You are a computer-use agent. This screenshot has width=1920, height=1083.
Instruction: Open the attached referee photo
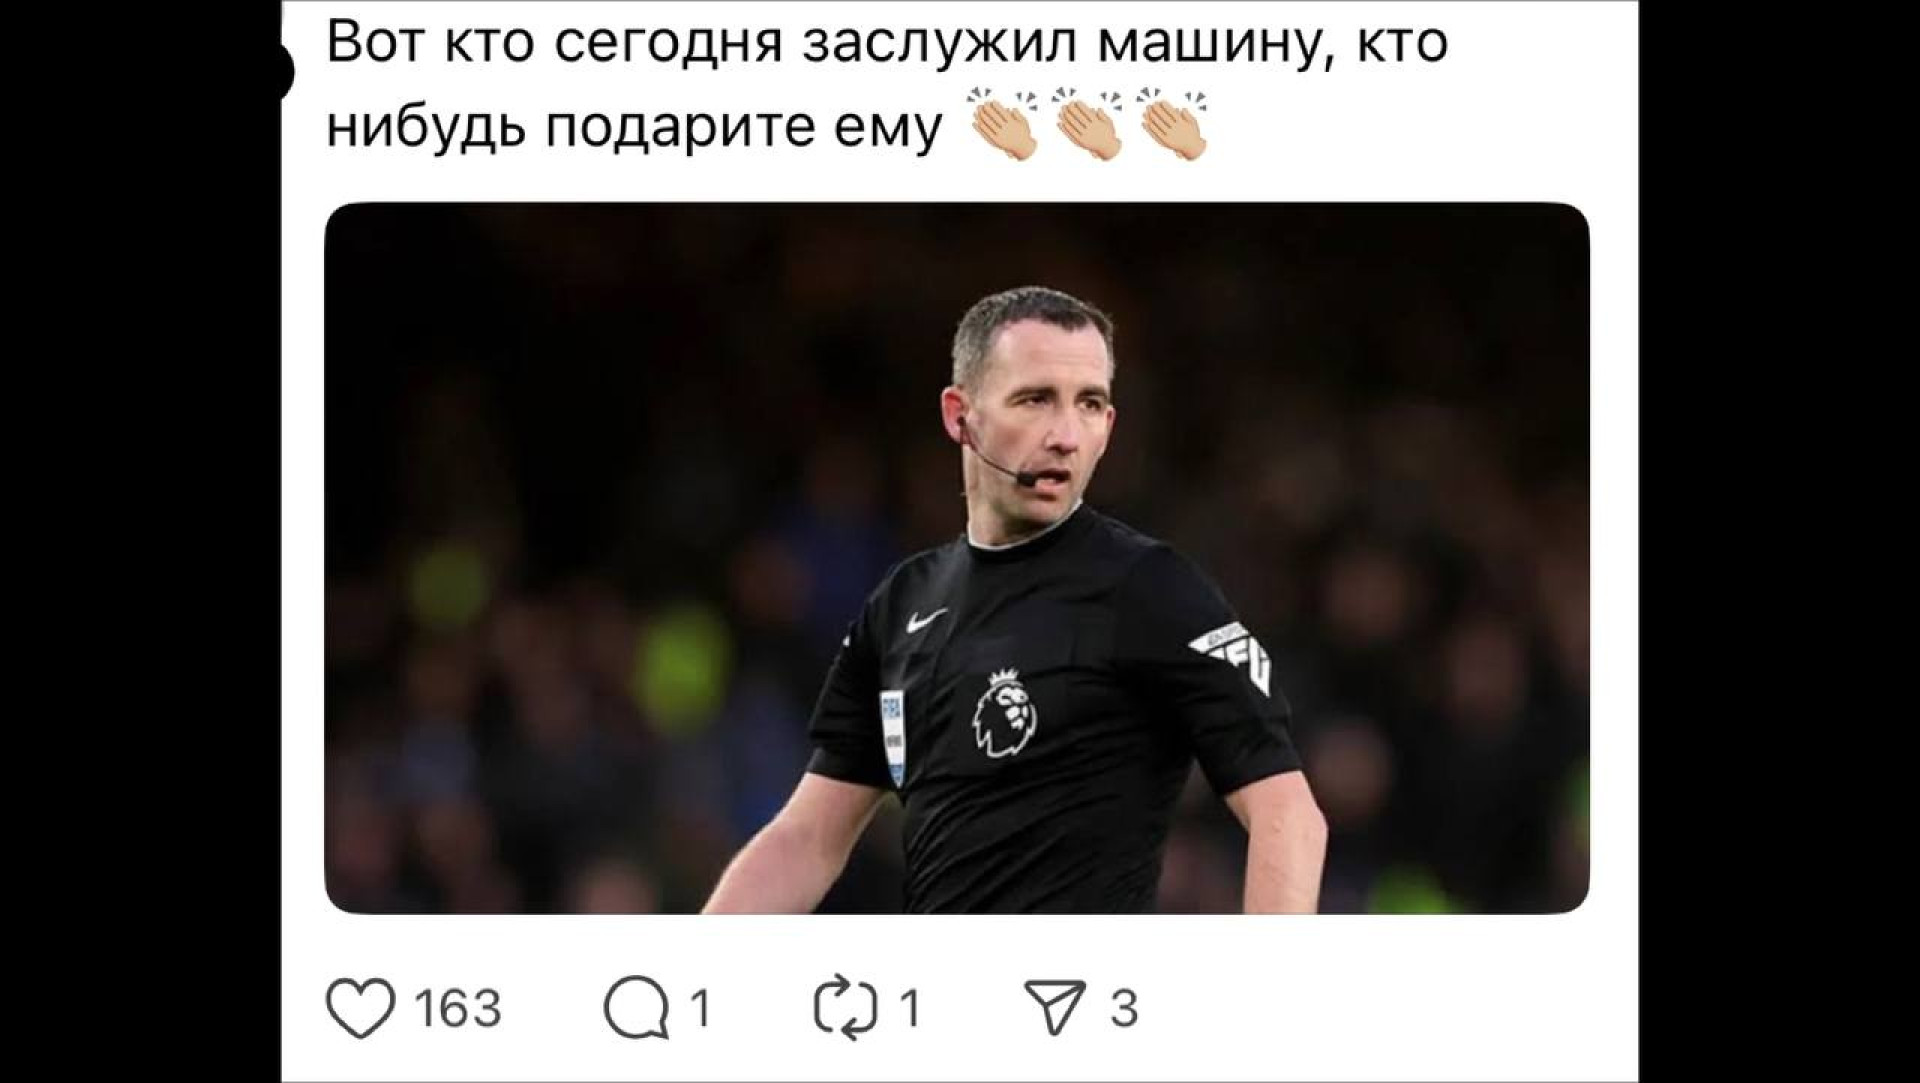957,558
